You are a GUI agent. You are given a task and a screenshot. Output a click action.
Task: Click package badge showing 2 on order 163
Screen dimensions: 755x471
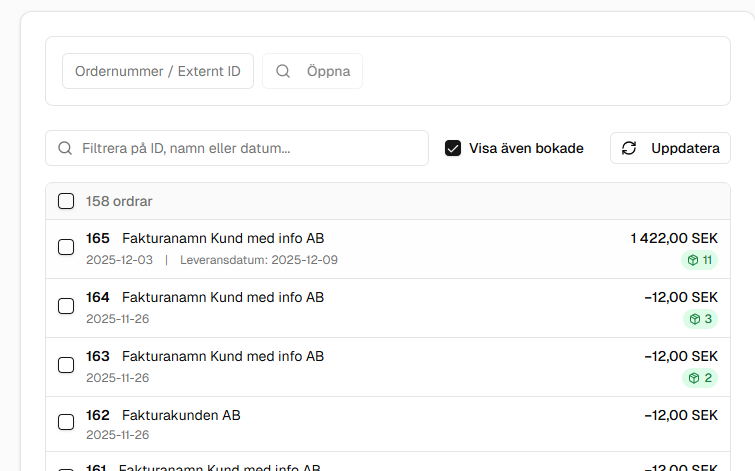(x=700, y=378)
